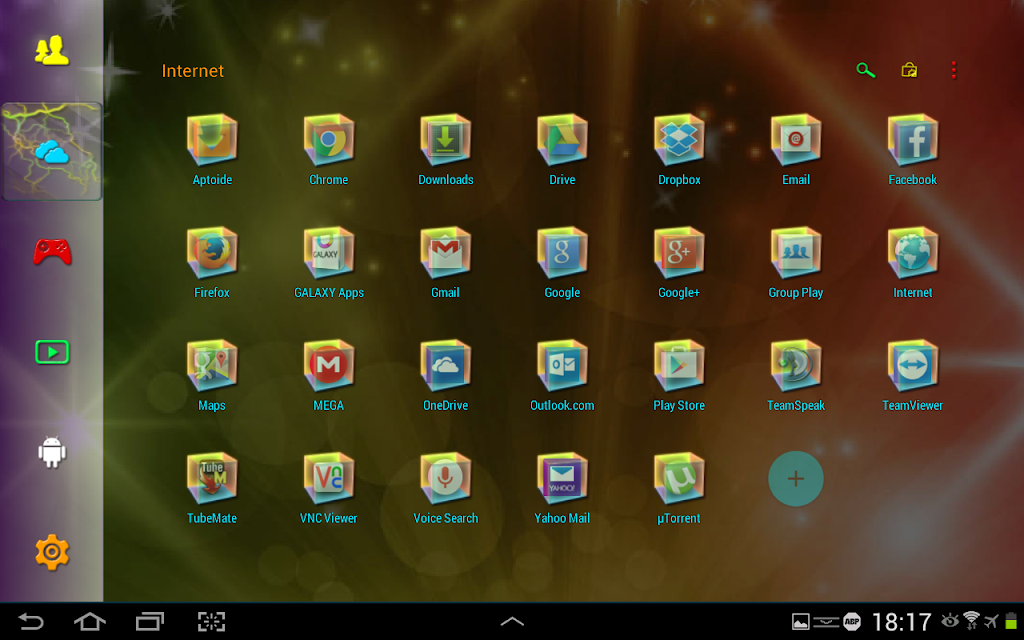Launch µTorrent
The width and height of the screenshot is (1024, 640).
point(679,479)
